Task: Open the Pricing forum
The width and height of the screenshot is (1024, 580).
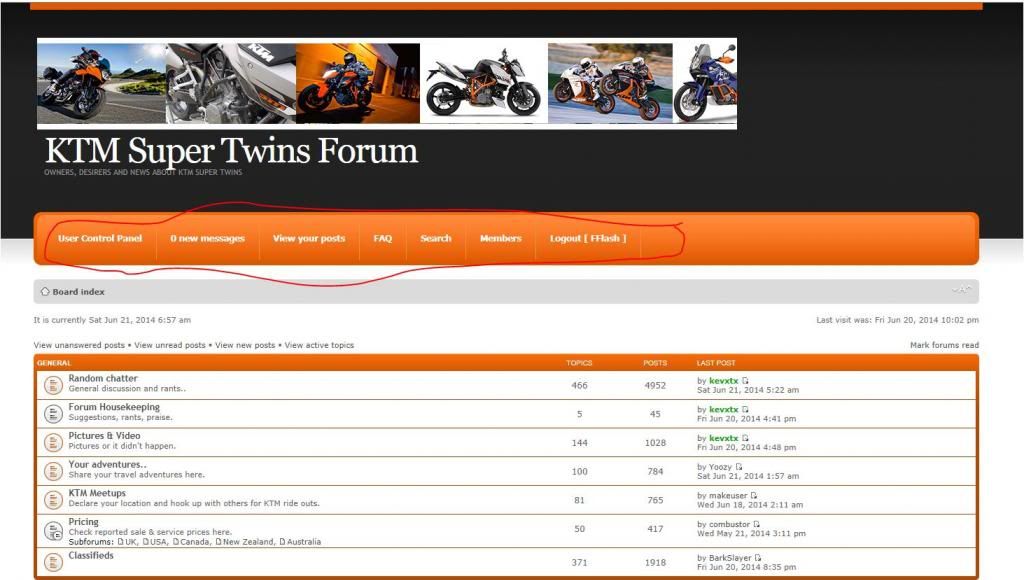Action: coord(84,522)
